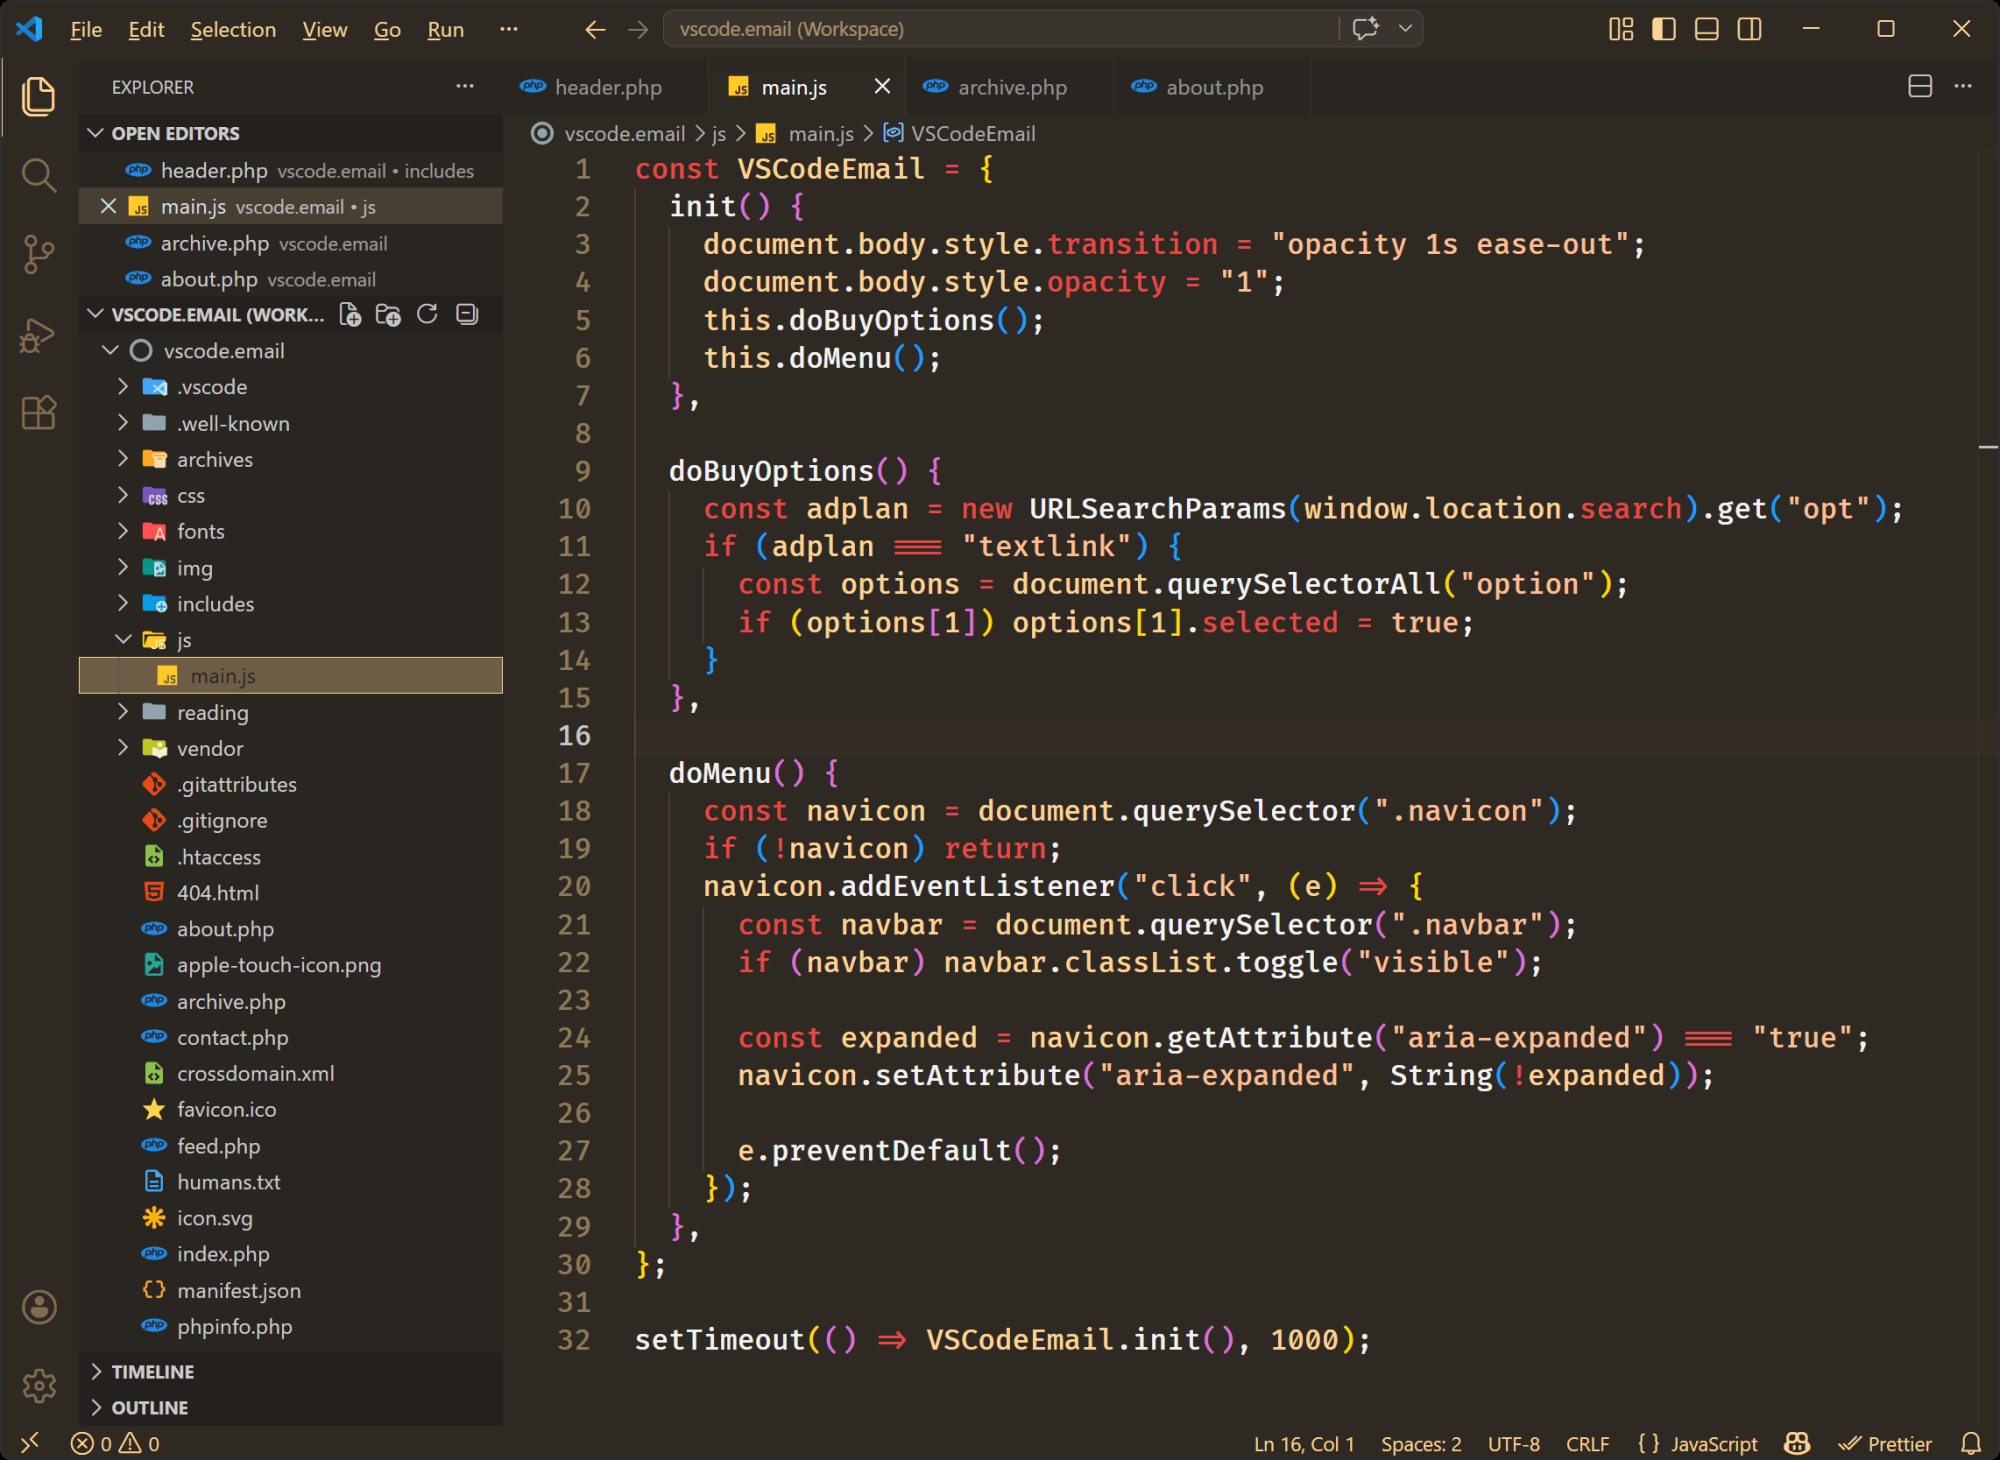
Task: Open notifications bell in status bar
Action: tap(1970, 1443)
